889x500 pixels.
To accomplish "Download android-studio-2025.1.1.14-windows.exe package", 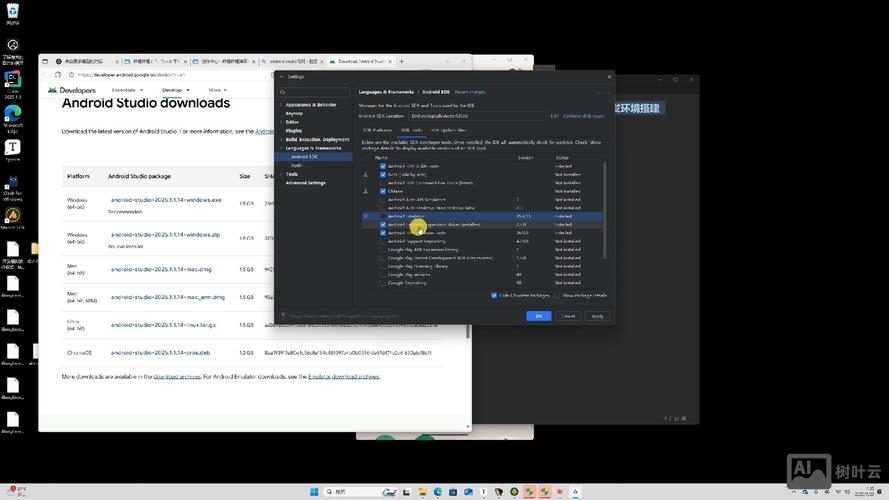I will click(165, 200).
